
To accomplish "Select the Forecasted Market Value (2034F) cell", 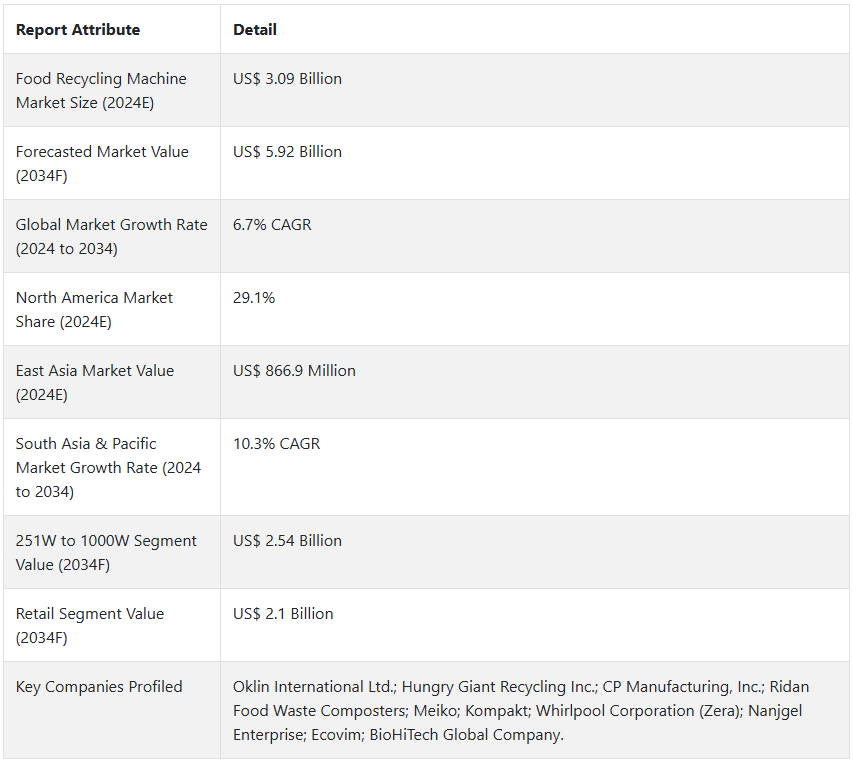I will (102, 164).
